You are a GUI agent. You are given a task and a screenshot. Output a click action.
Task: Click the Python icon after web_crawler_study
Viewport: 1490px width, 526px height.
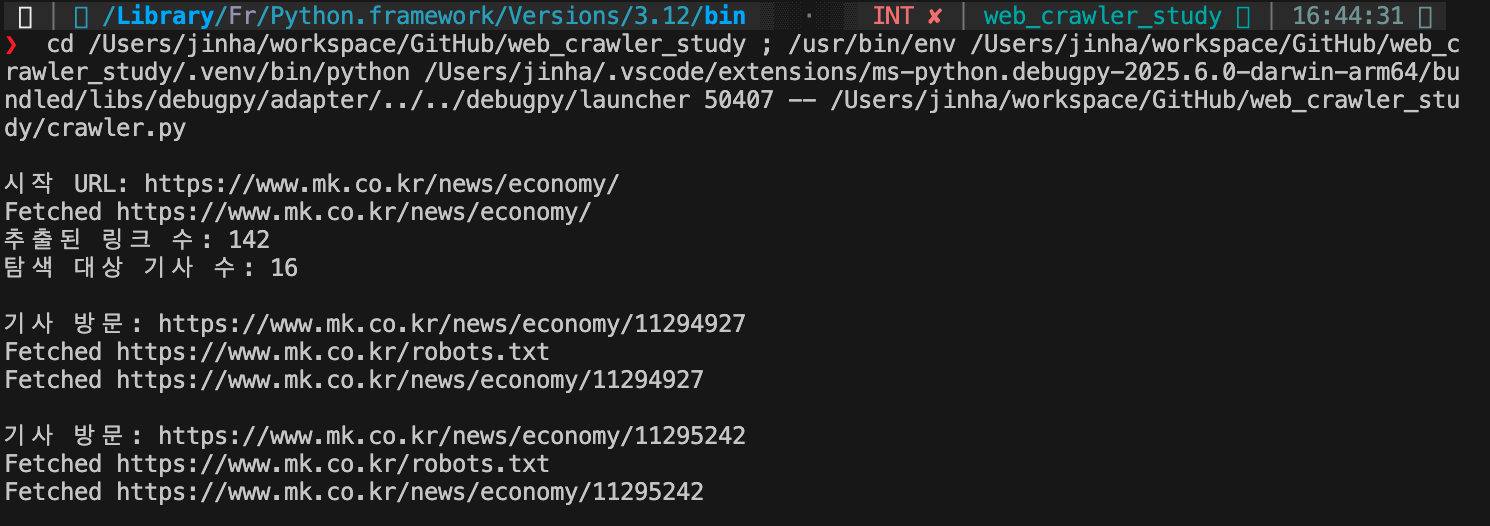point(1242,16)
